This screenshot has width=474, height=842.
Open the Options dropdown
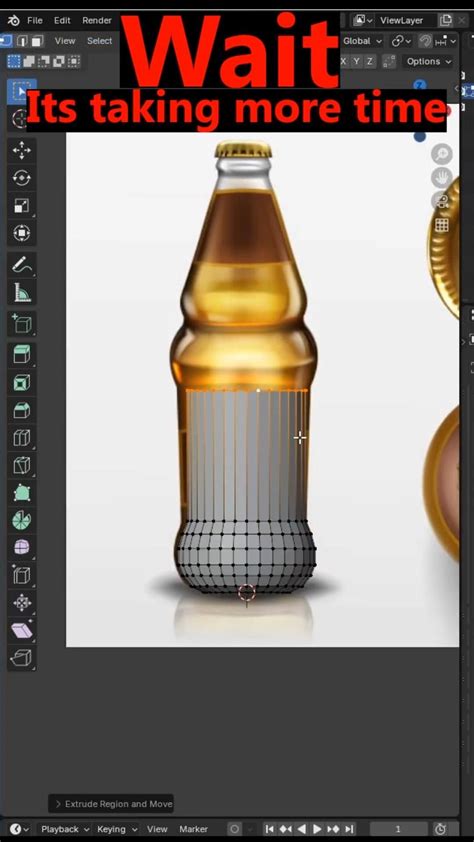point(429,61)
